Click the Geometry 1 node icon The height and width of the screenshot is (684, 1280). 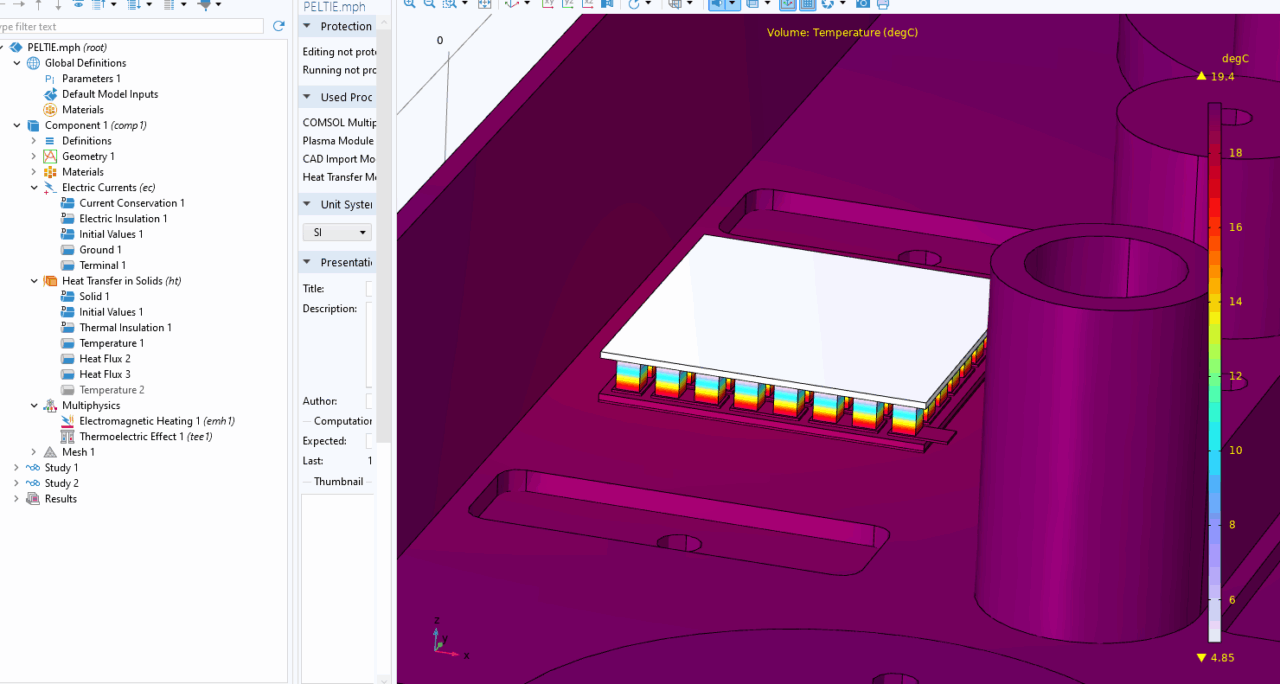coord(51,156)
